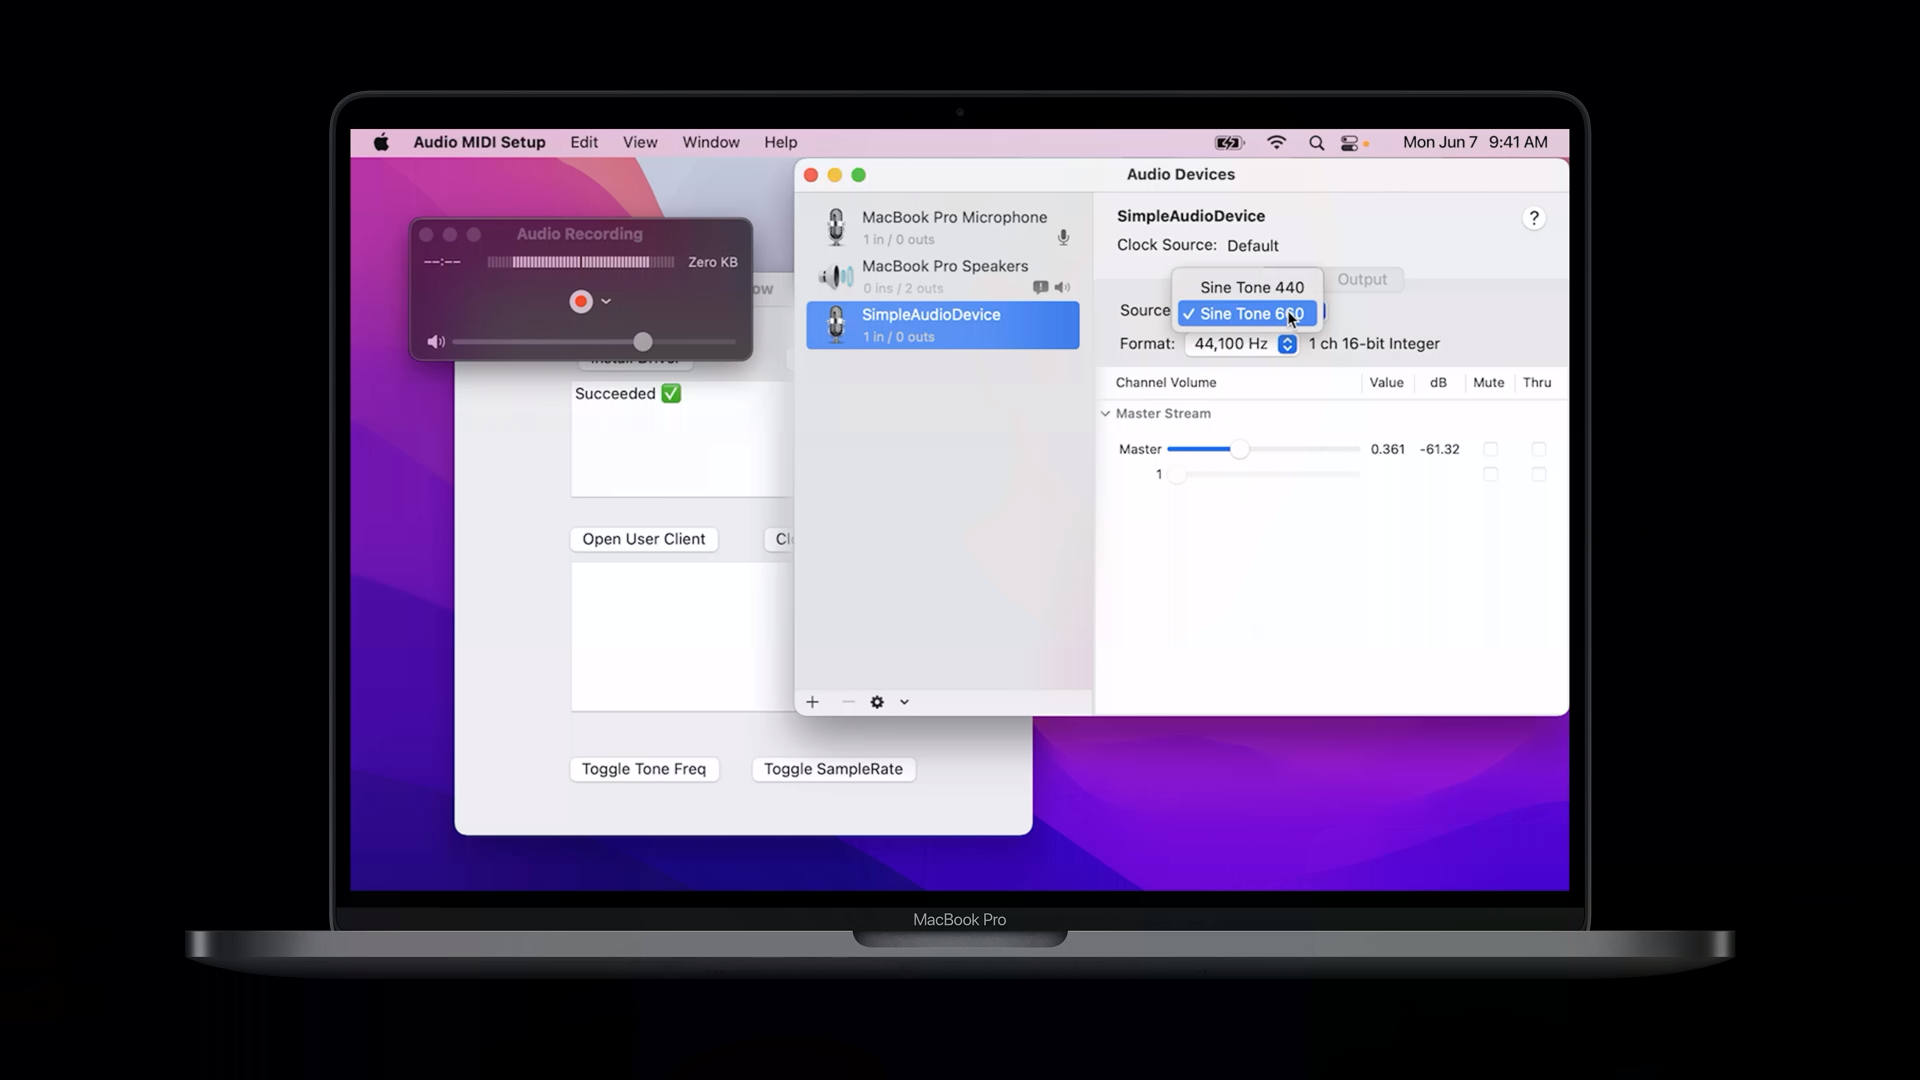Open the Window menu
Image resolution: width=1920 pixels, height=1080 pixels.
tap(711, 142)
